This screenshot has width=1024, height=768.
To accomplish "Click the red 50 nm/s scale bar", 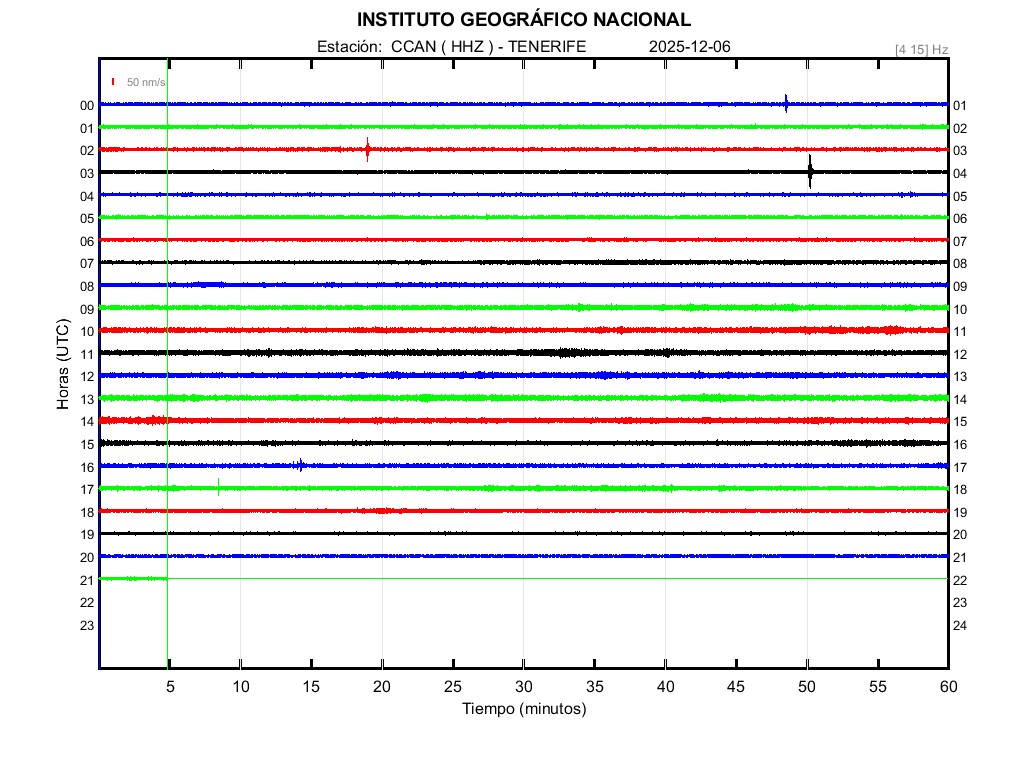I will pos(113,82).
